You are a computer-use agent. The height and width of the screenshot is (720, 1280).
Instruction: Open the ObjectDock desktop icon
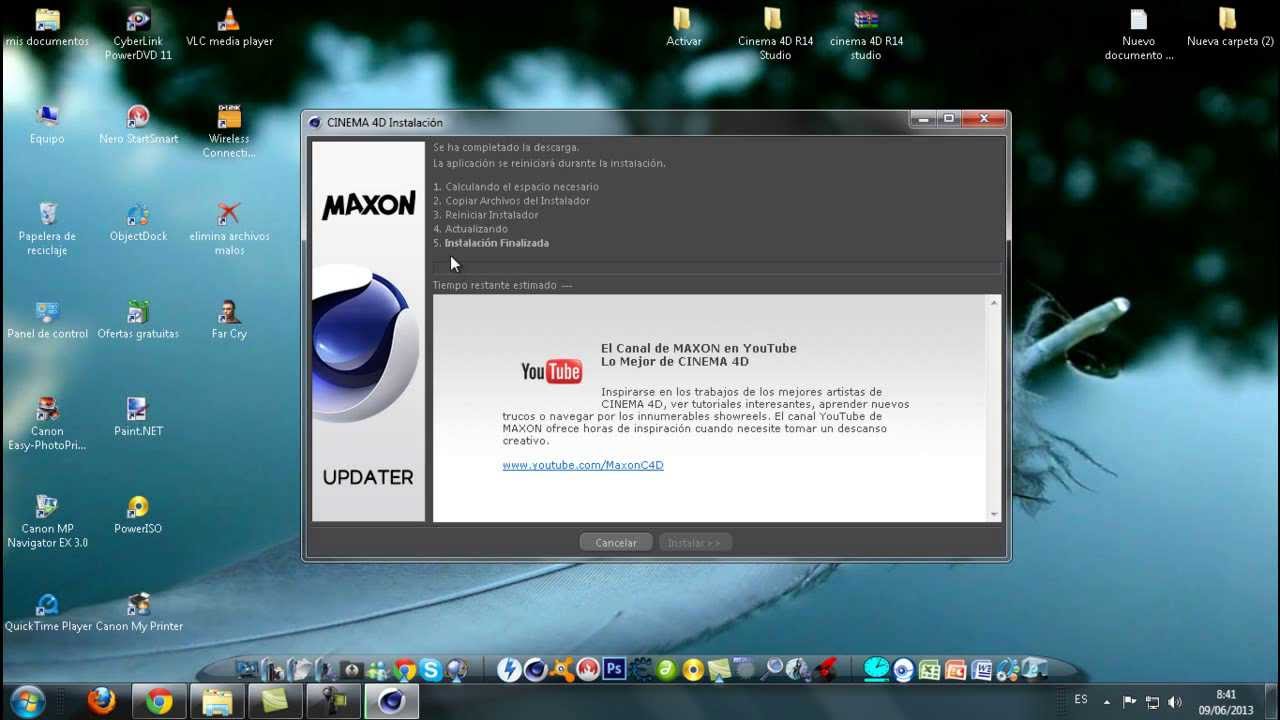pos(138,222)
